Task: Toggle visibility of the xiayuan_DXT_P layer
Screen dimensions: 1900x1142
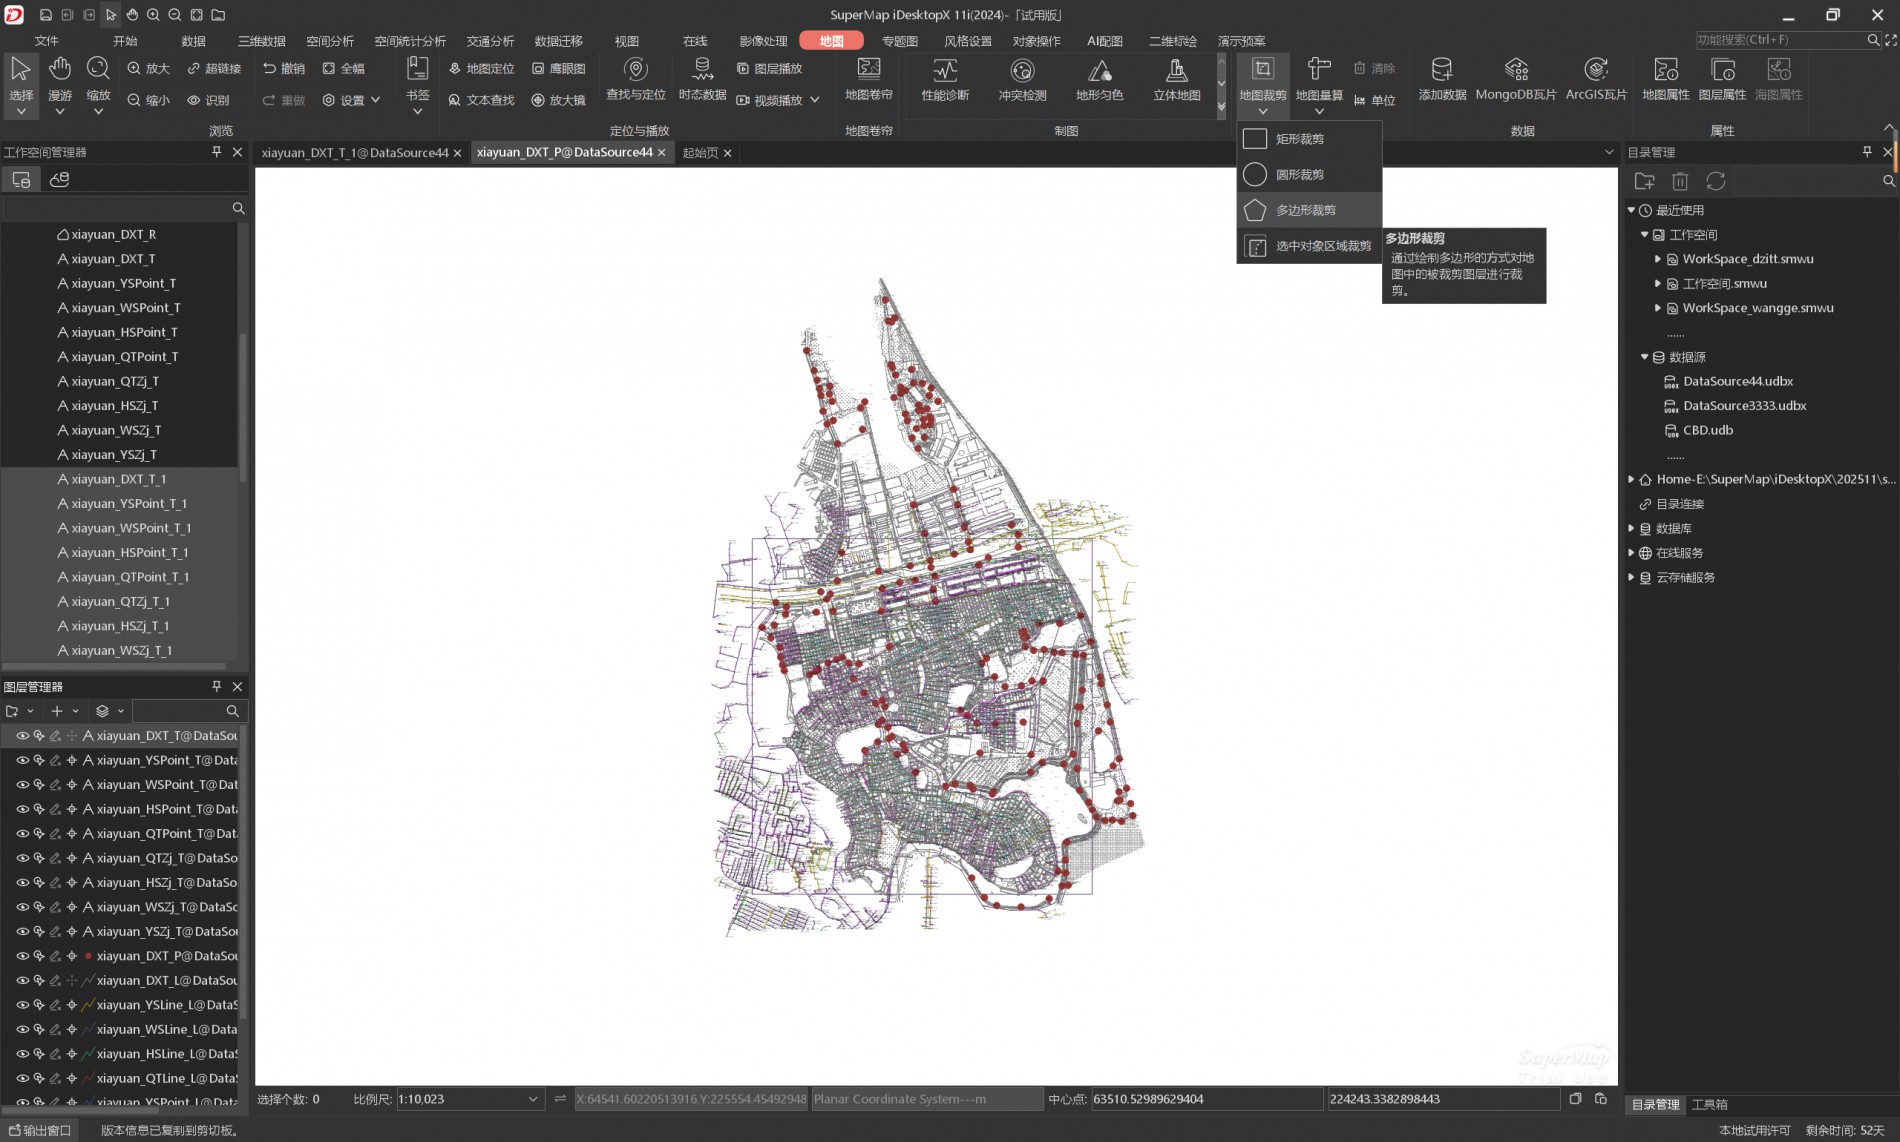Action: coord(22,956)
